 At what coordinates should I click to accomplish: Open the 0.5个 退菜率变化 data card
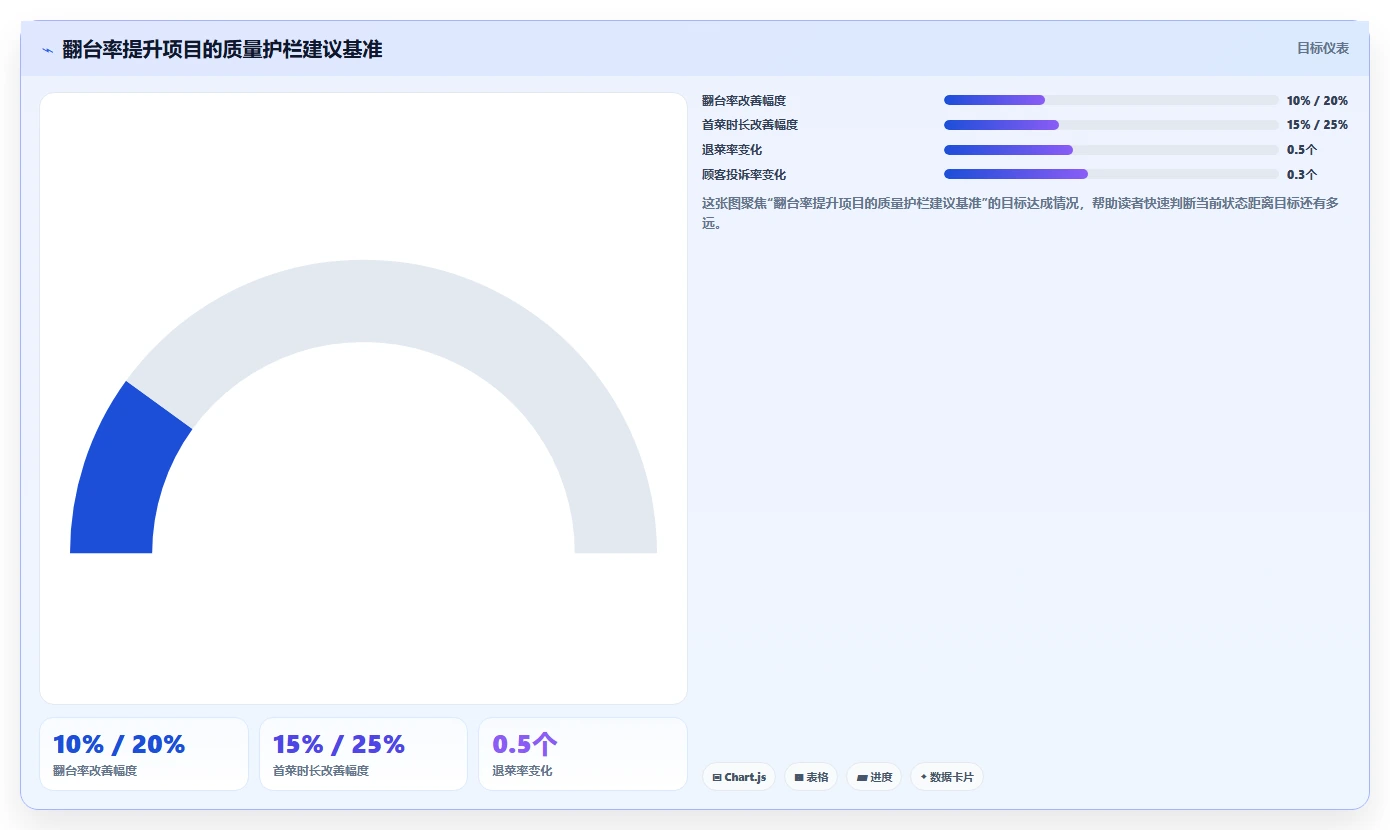(583, 754)
